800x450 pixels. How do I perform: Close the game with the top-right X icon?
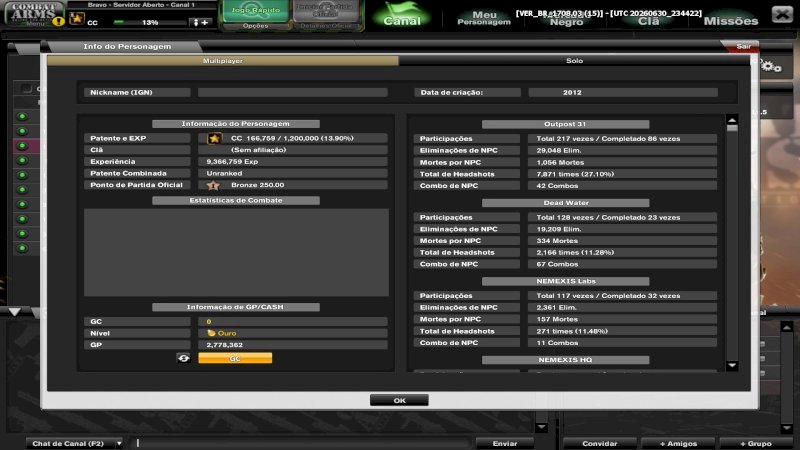(782, 14)
